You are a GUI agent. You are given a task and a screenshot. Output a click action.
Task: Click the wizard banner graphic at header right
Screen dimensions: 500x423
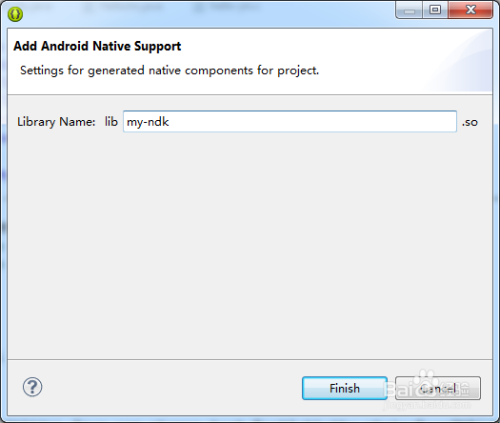coord(460,60)
